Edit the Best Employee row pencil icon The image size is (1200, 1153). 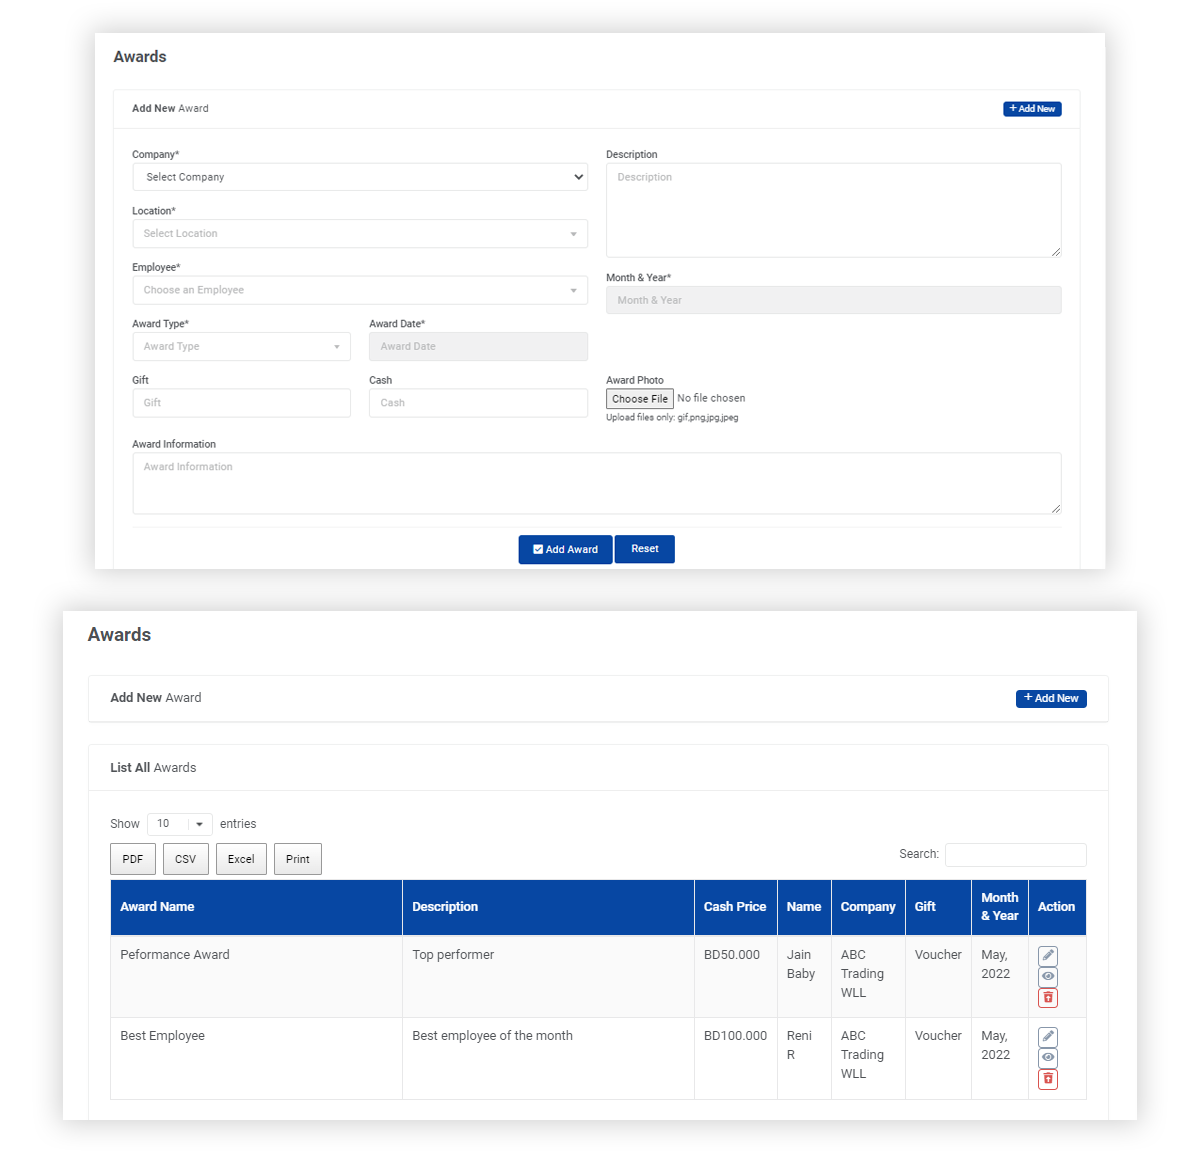1047,1037
